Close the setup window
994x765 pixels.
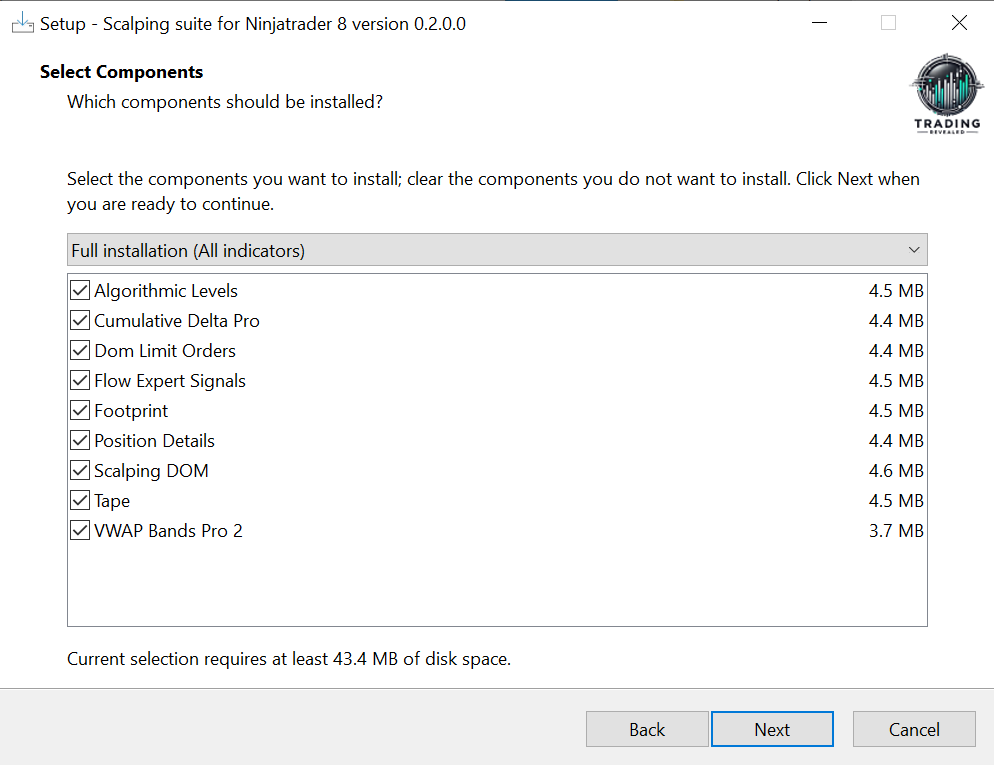pyautogui.click(x=959, y=23)
